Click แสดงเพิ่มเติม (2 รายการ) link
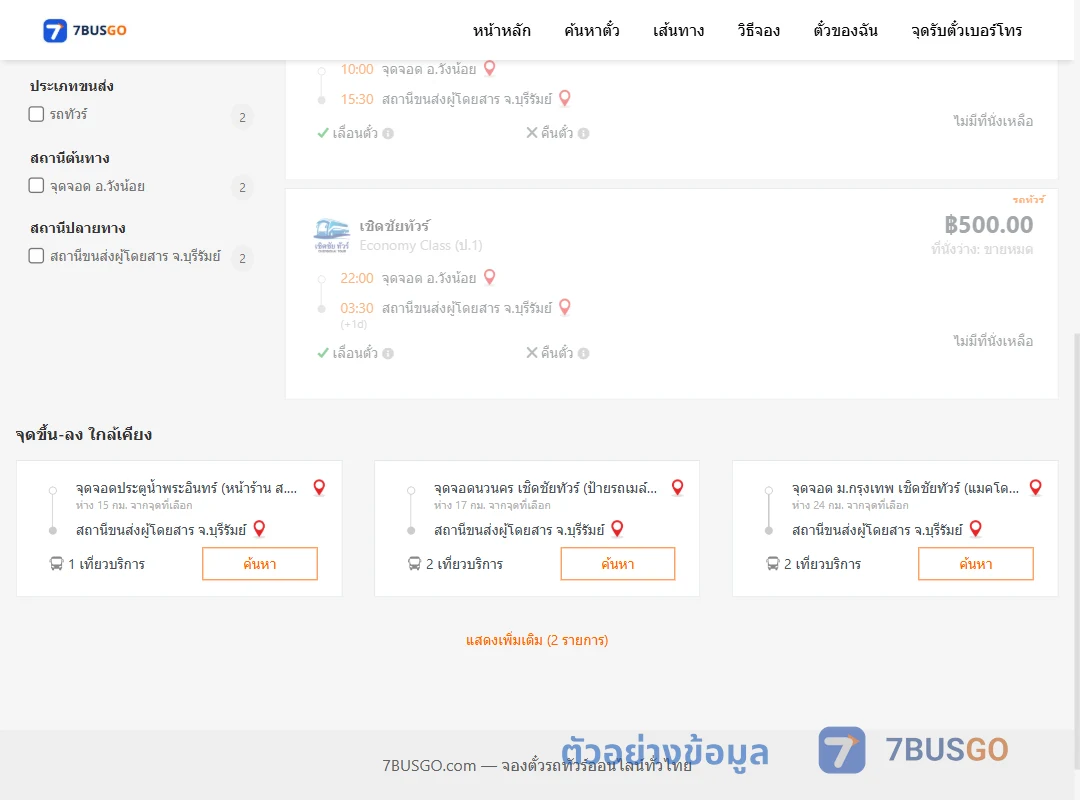The image size is (1080, 800). click(x=537, y=640)
